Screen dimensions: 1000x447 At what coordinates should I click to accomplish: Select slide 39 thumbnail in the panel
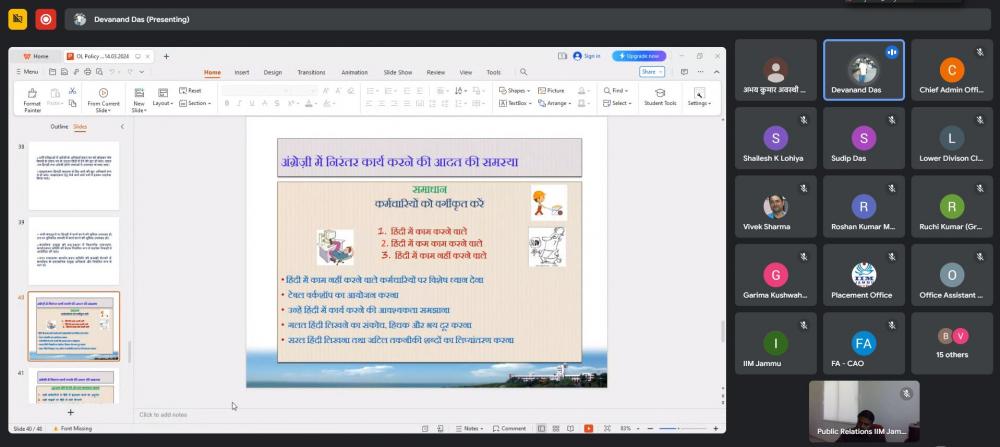(73, 250)
